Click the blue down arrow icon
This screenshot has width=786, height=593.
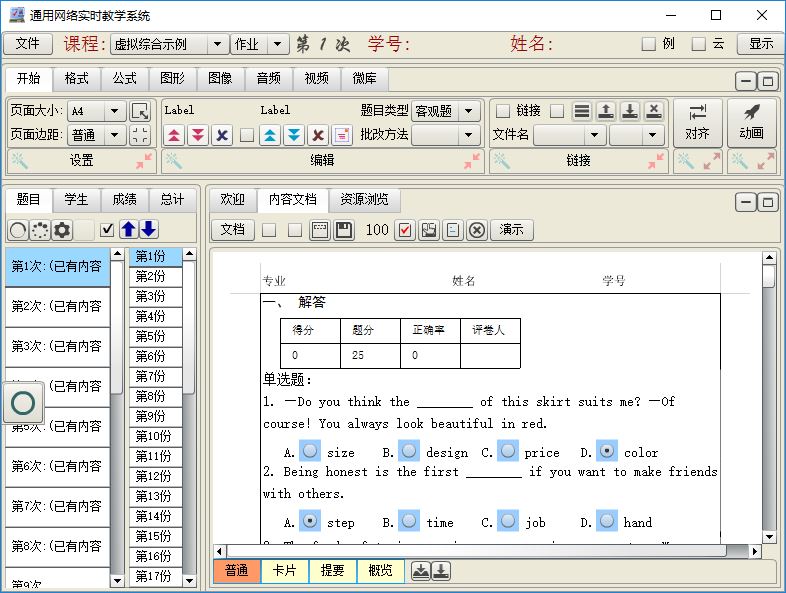pyautogui.click(x=148, y=230)
